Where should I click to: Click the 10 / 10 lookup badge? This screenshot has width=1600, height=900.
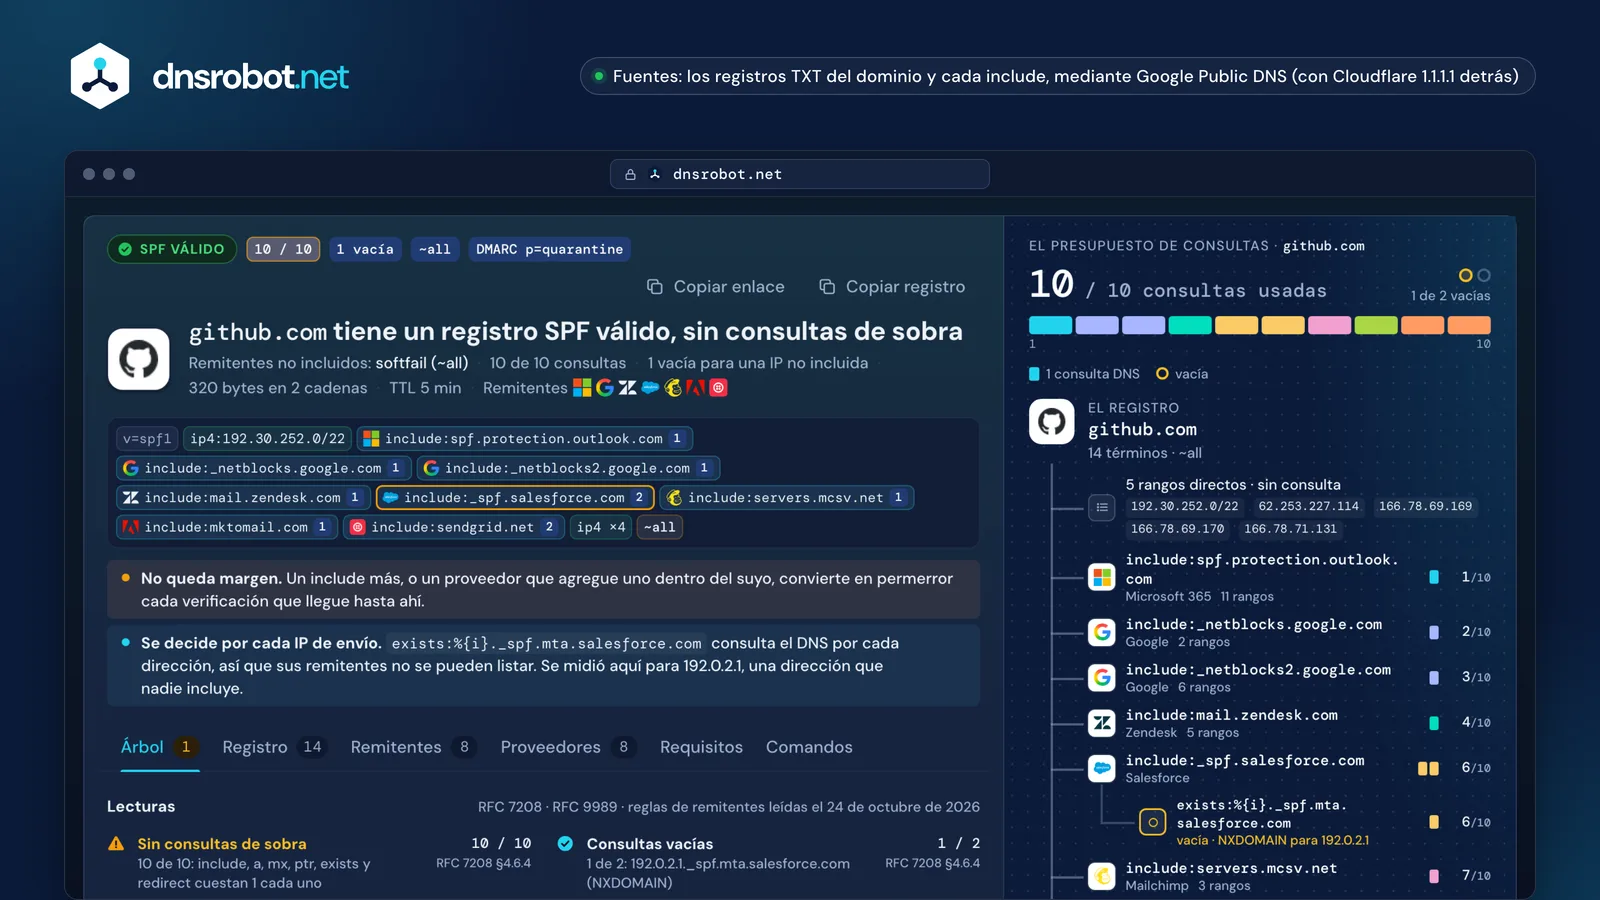(283, 249)
